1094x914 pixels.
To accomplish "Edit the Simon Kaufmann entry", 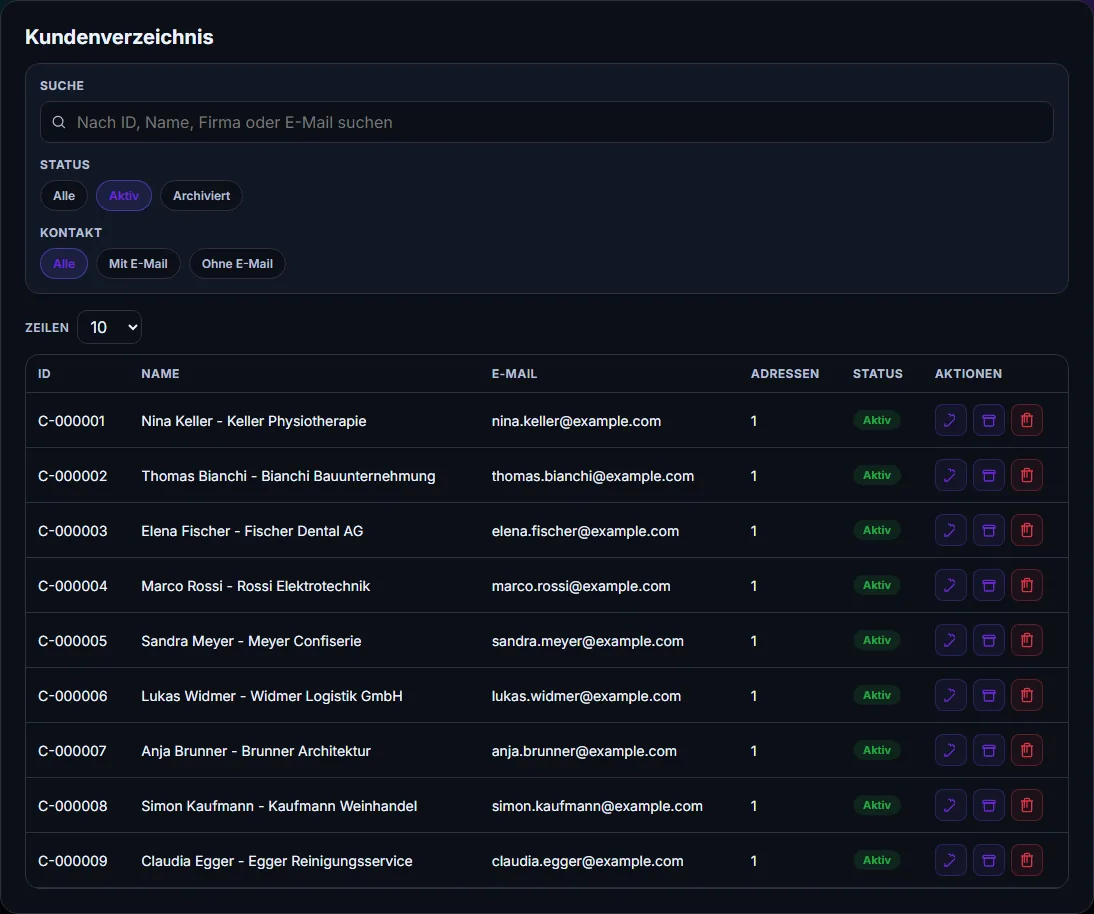I will [x=950, y=806].
